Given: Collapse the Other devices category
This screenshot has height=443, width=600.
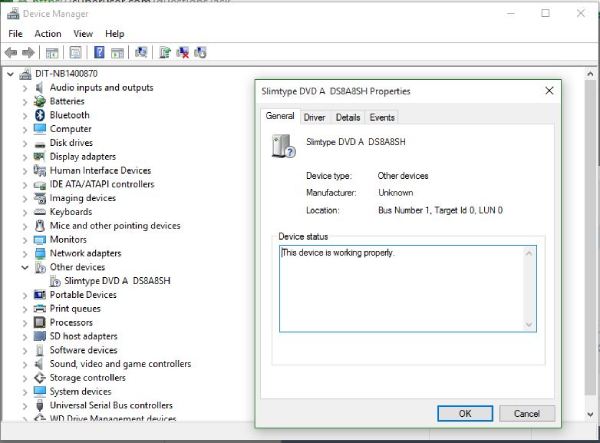Looking at the screenshot, I should click(25, 267).
